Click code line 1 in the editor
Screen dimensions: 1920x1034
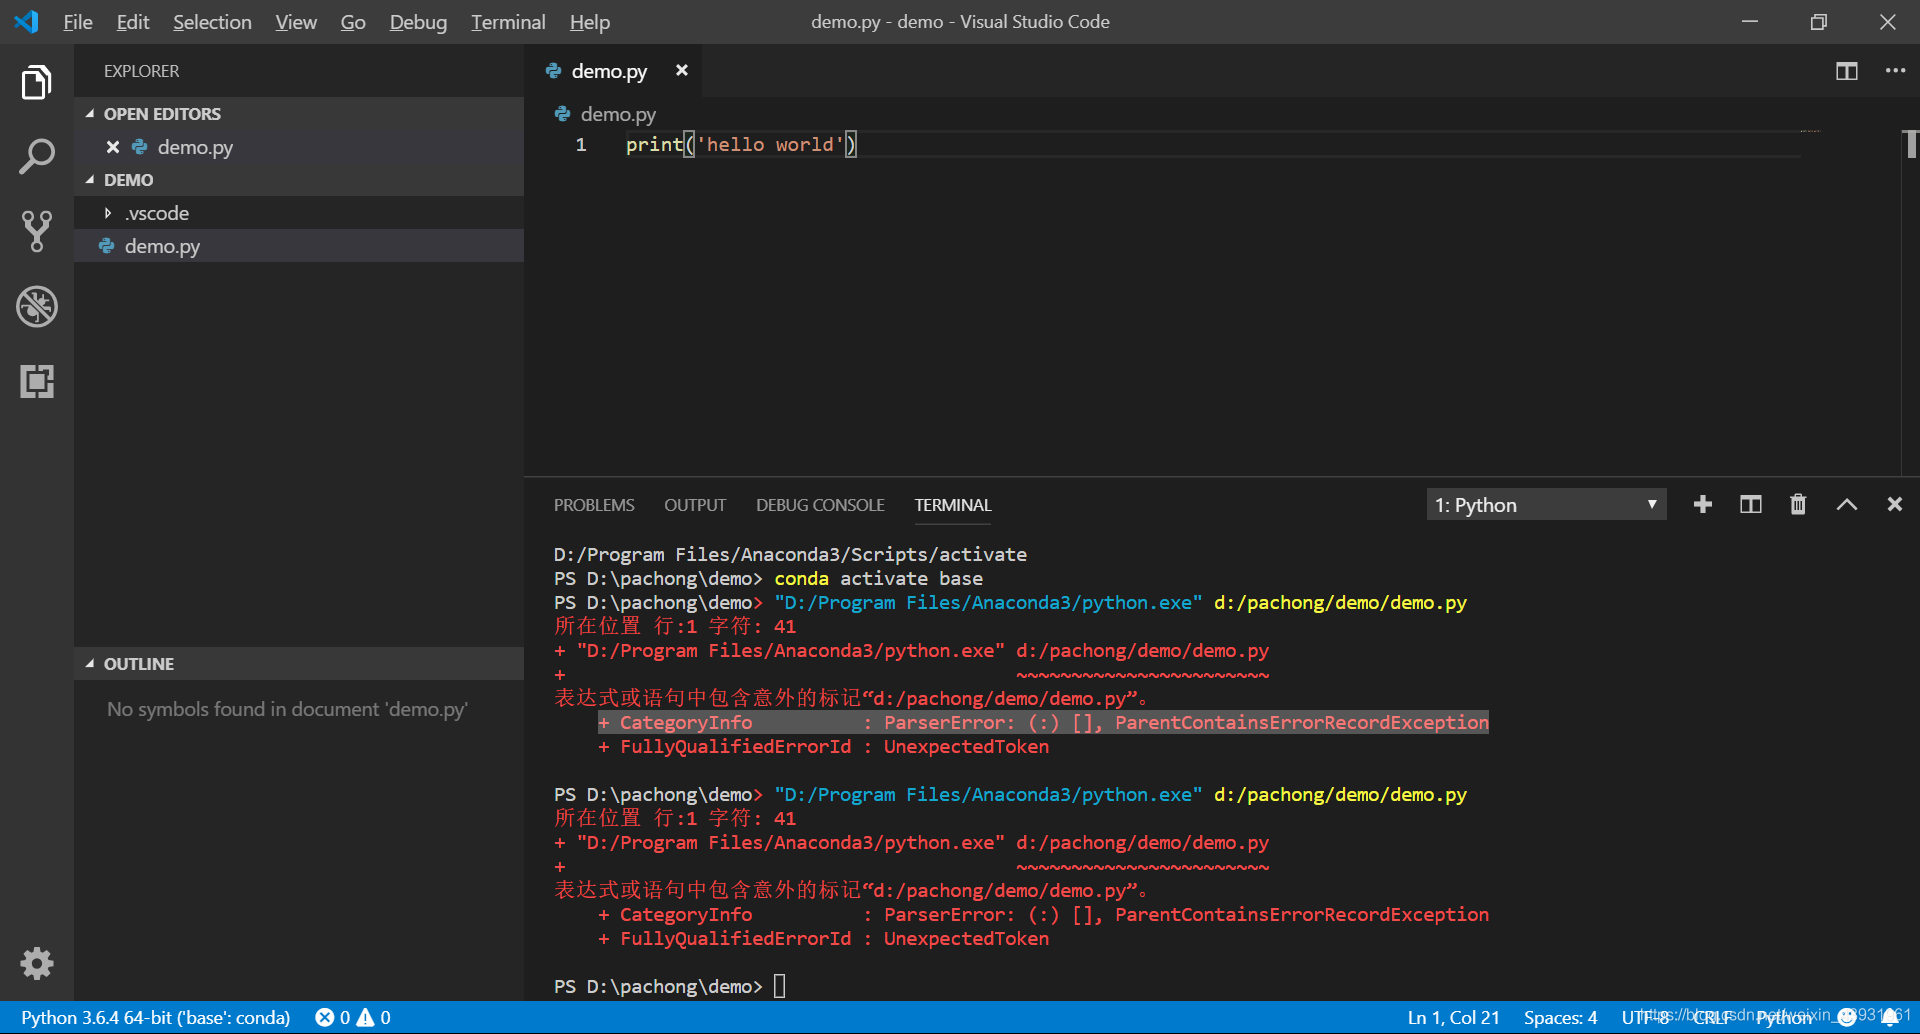coord(741,145)
